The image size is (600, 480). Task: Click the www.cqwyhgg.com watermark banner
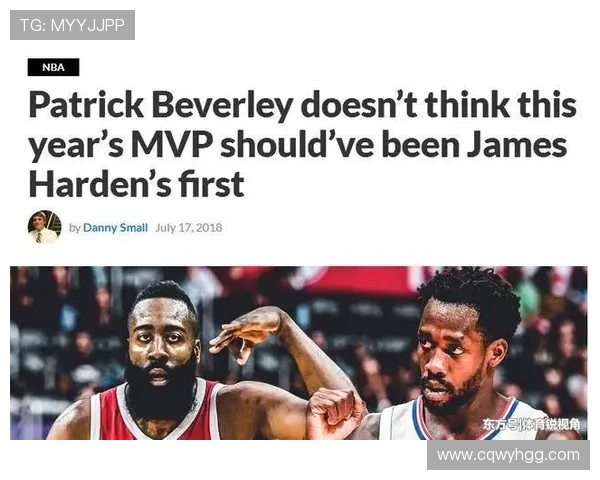[508, 455]
